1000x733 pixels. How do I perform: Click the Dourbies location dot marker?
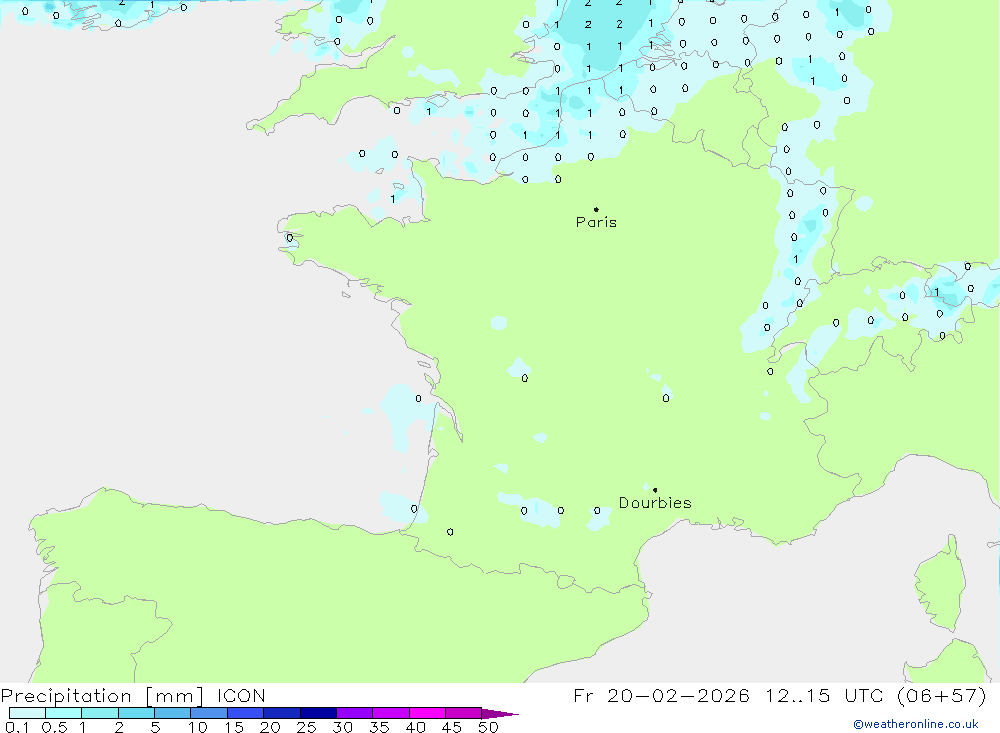pyautogui.click(x=655, y=490)
